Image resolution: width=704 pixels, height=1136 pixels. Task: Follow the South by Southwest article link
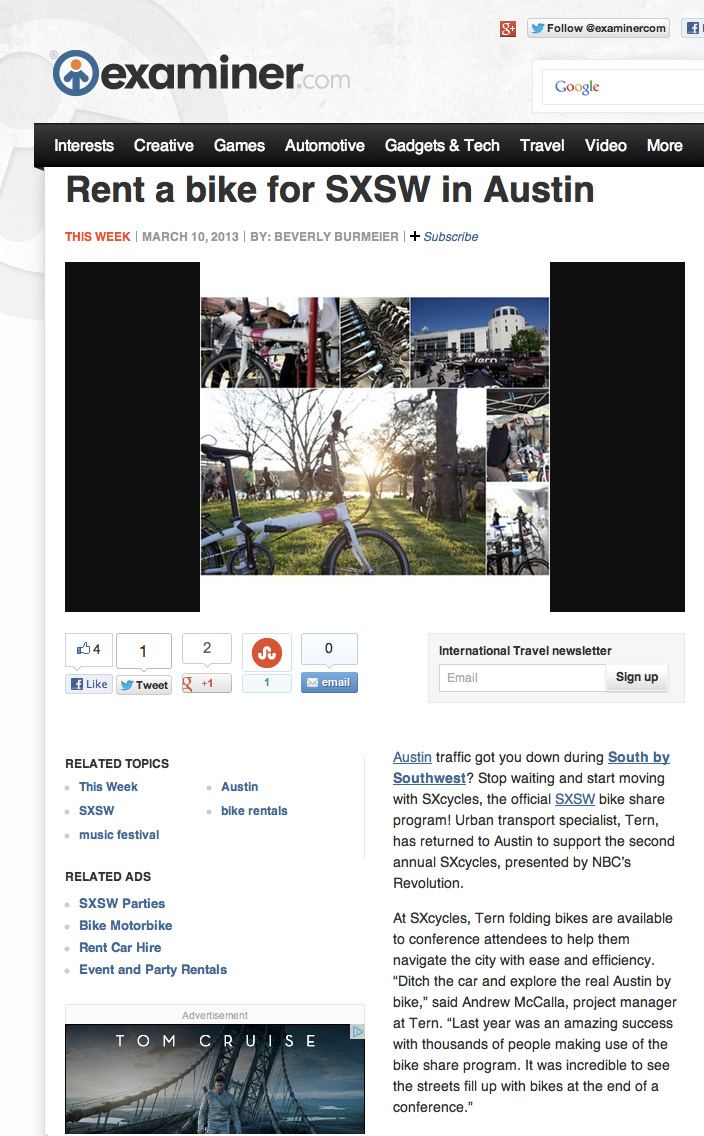pos(532,767)
